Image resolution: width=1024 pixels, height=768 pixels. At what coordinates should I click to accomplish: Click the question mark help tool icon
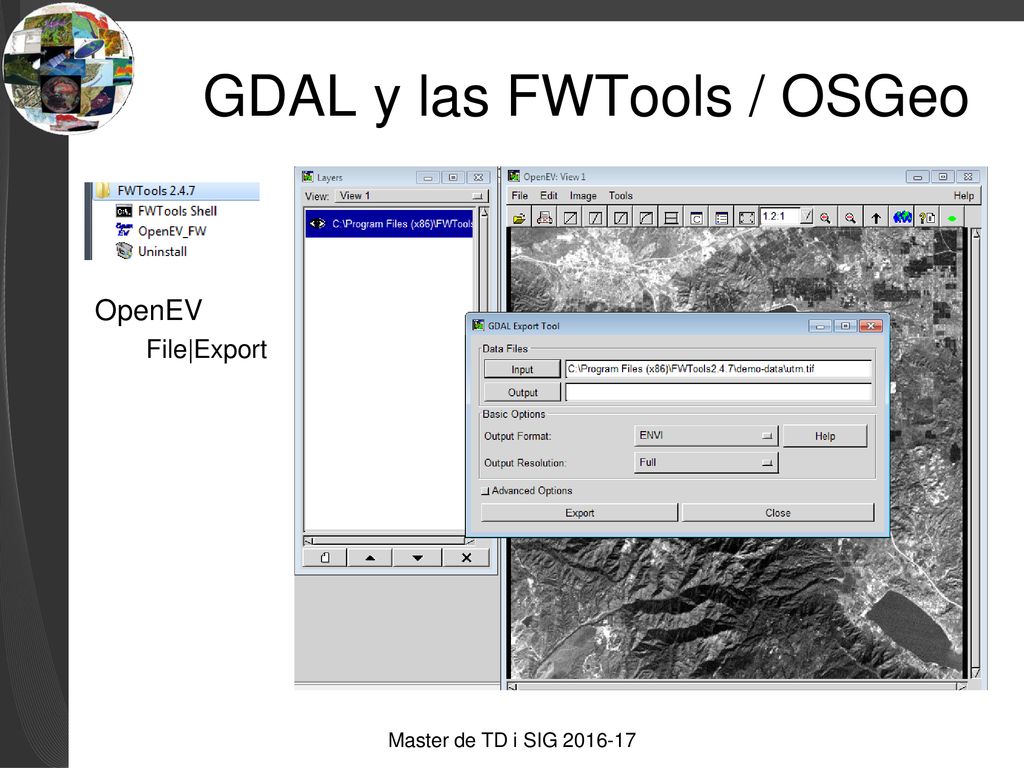(927, 217)
